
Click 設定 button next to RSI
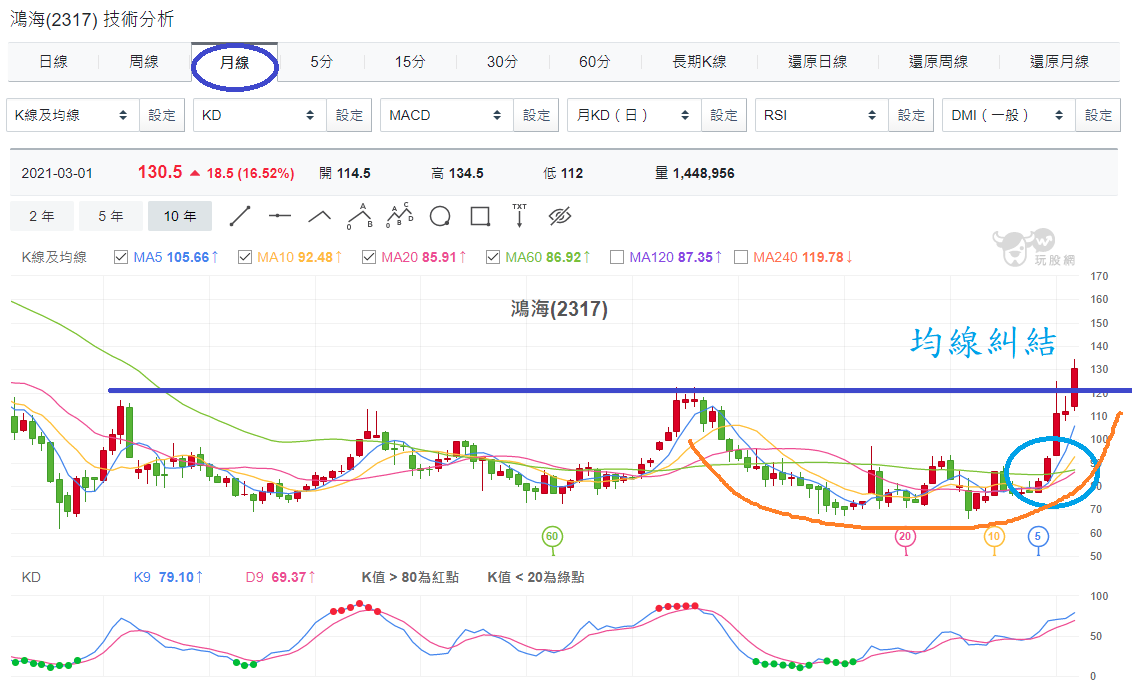point(911,116)
